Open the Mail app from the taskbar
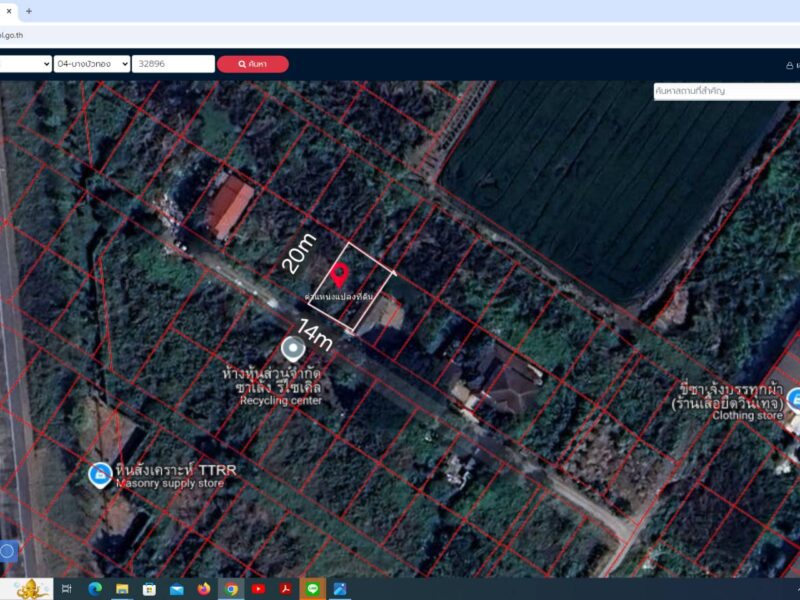Image resolution: width=800 pixels, height=600 pixels. tap(177, 589)
